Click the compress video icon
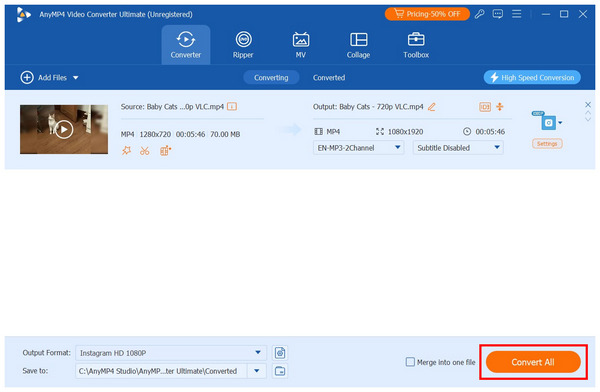Image resolution: width=600 pixels, height=392 pixels. (500, 106)
